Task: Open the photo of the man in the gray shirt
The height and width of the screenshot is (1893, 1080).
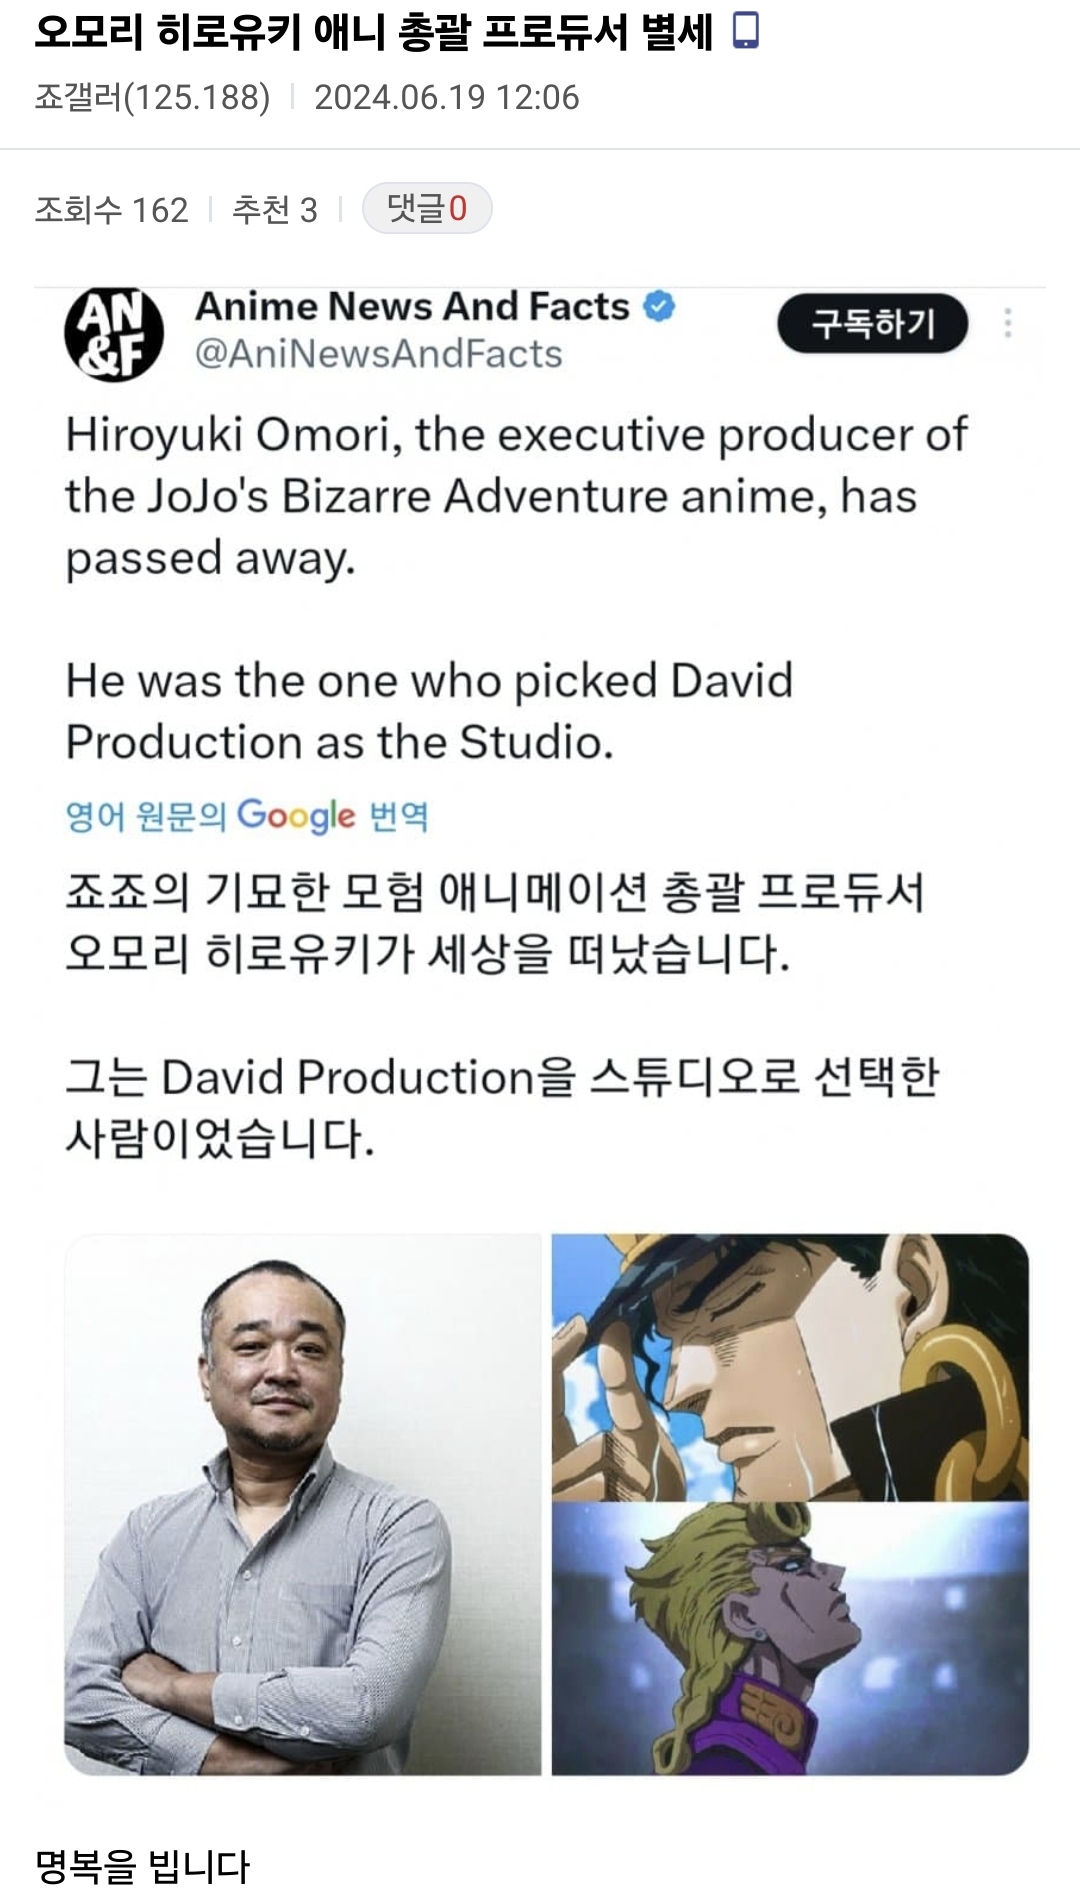Action: 303,1504
